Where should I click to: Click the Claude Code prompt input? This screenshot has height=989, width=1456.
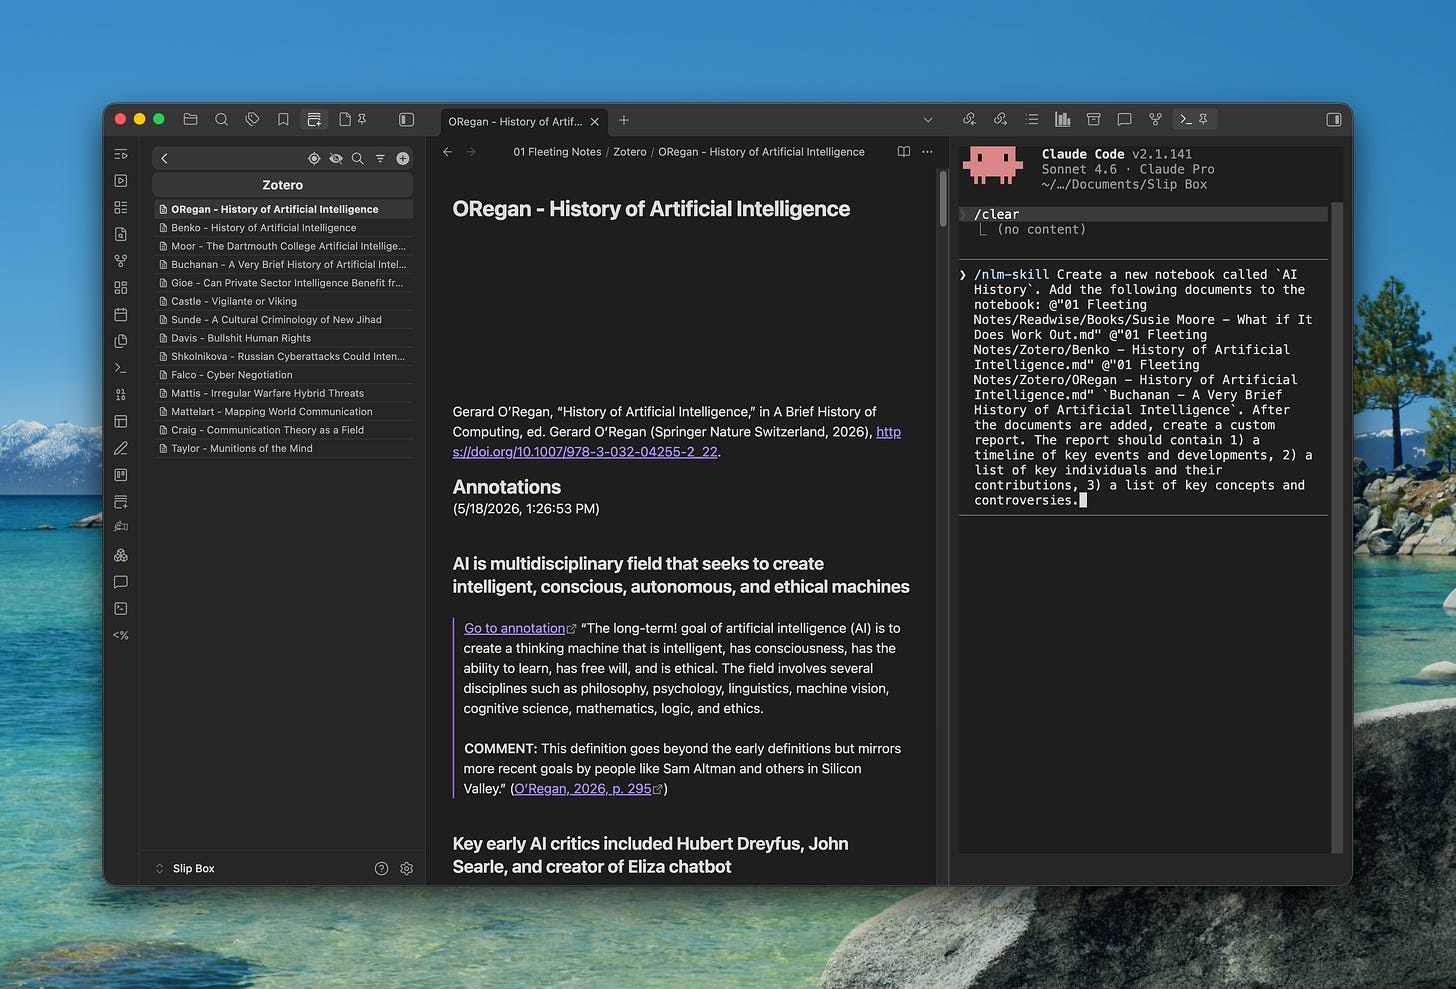tap(1143, 387)
